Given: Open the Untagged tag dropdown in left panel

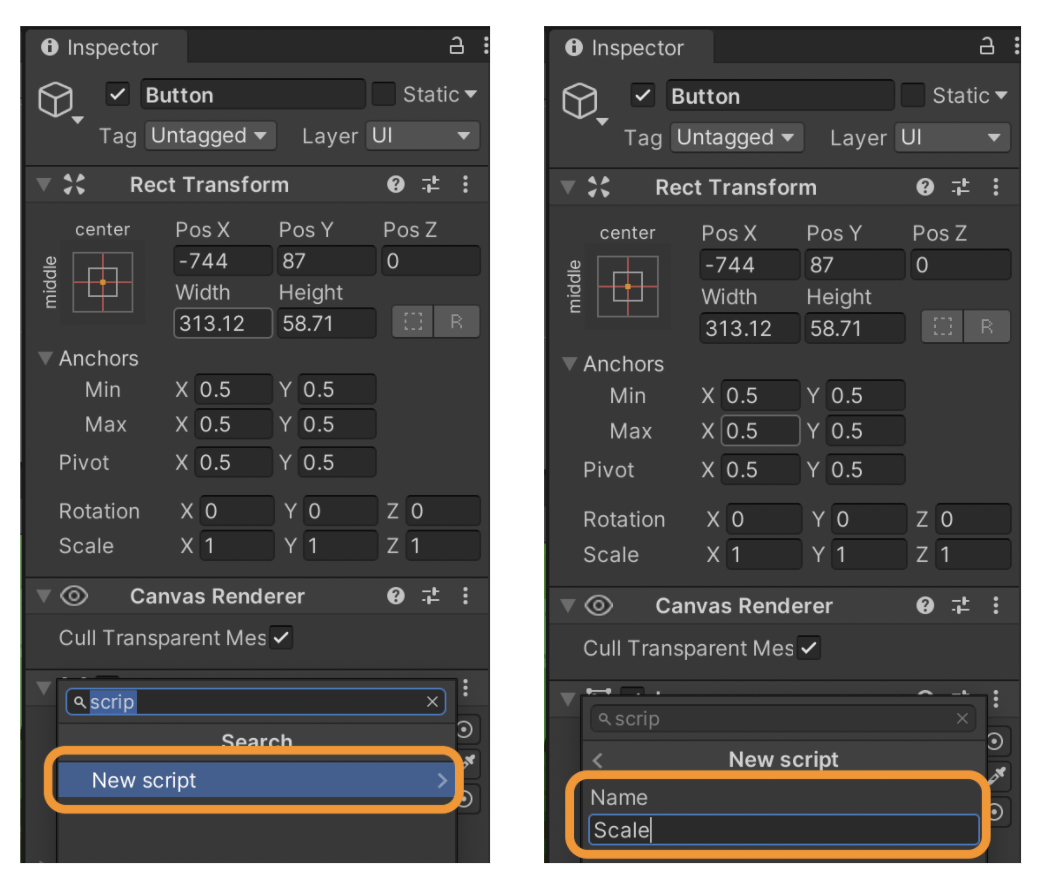Looking at the screenshot, I should [211, 135].
